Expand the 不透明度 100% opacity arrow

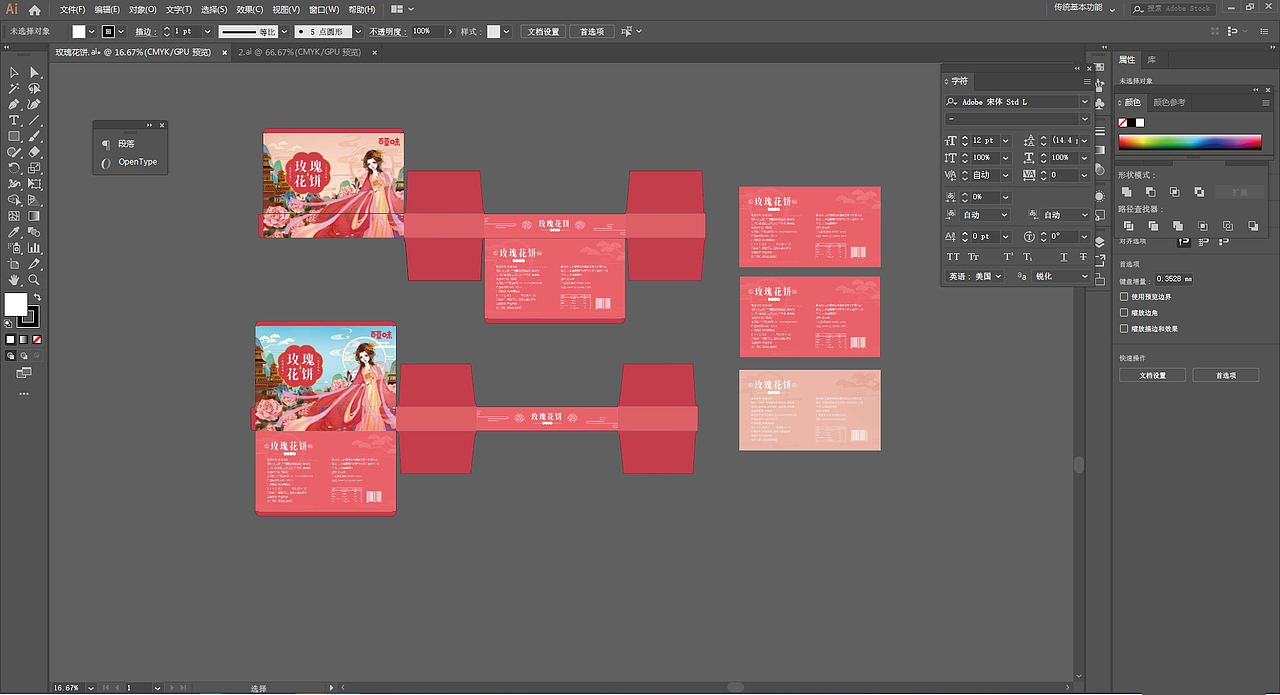click(x=449, y=32)
